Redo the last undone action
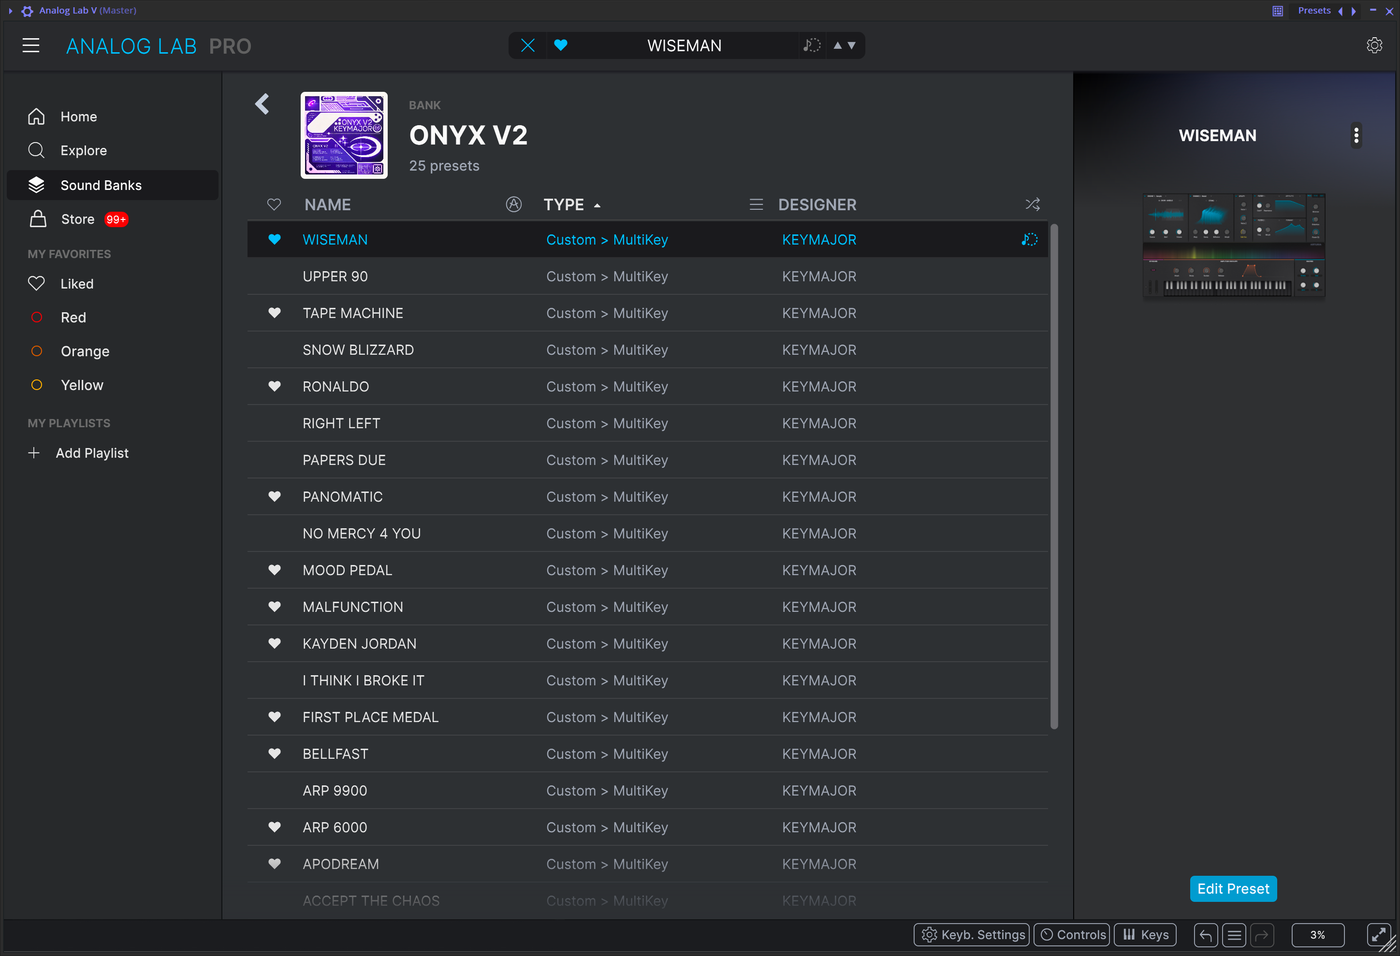This screenshot has width=1400, height=956. coord(1262,935)
